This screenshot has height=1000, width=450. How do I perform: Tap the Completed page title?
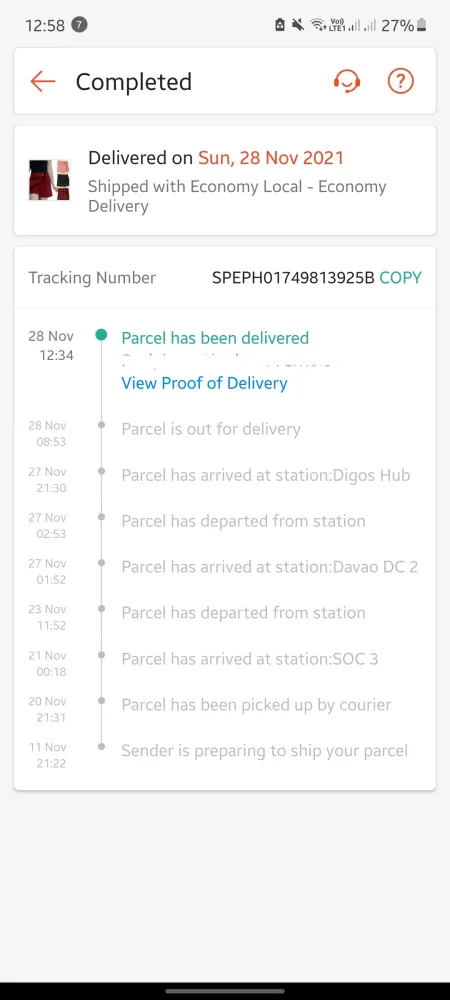pos(134,82)
